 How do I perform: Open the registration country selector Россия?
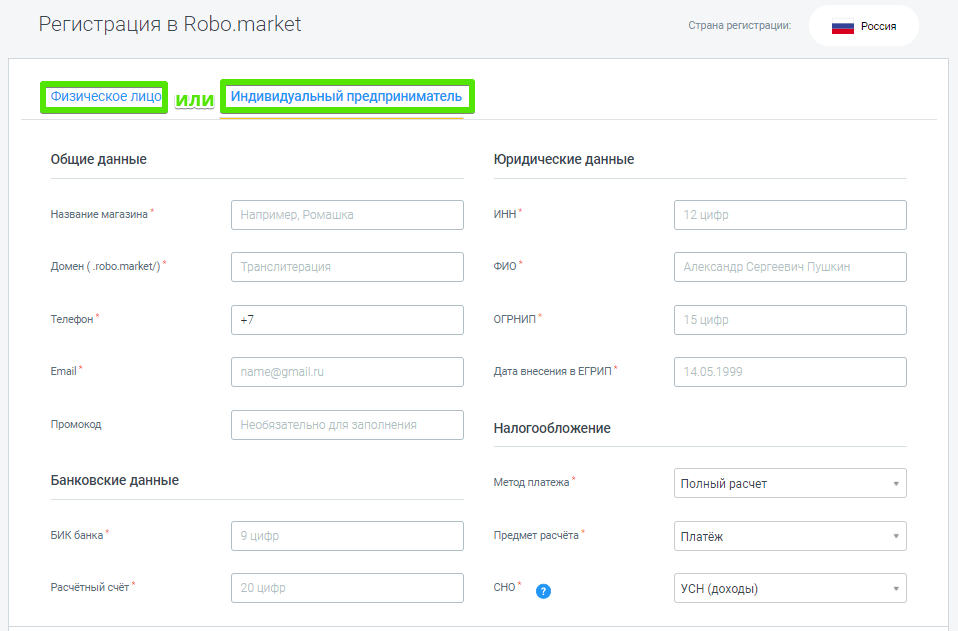[x=863, y=27]
